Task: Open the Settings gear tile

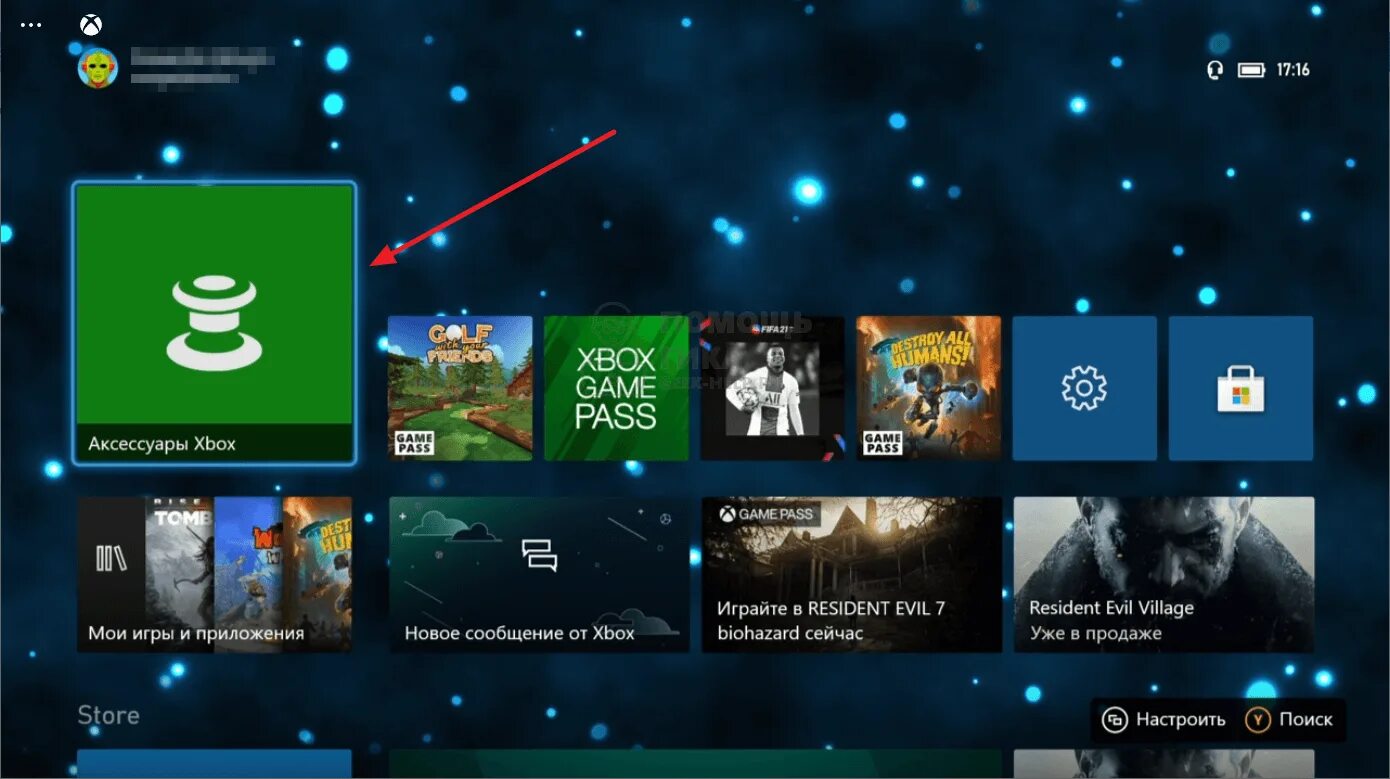Action: [1084, 388]
